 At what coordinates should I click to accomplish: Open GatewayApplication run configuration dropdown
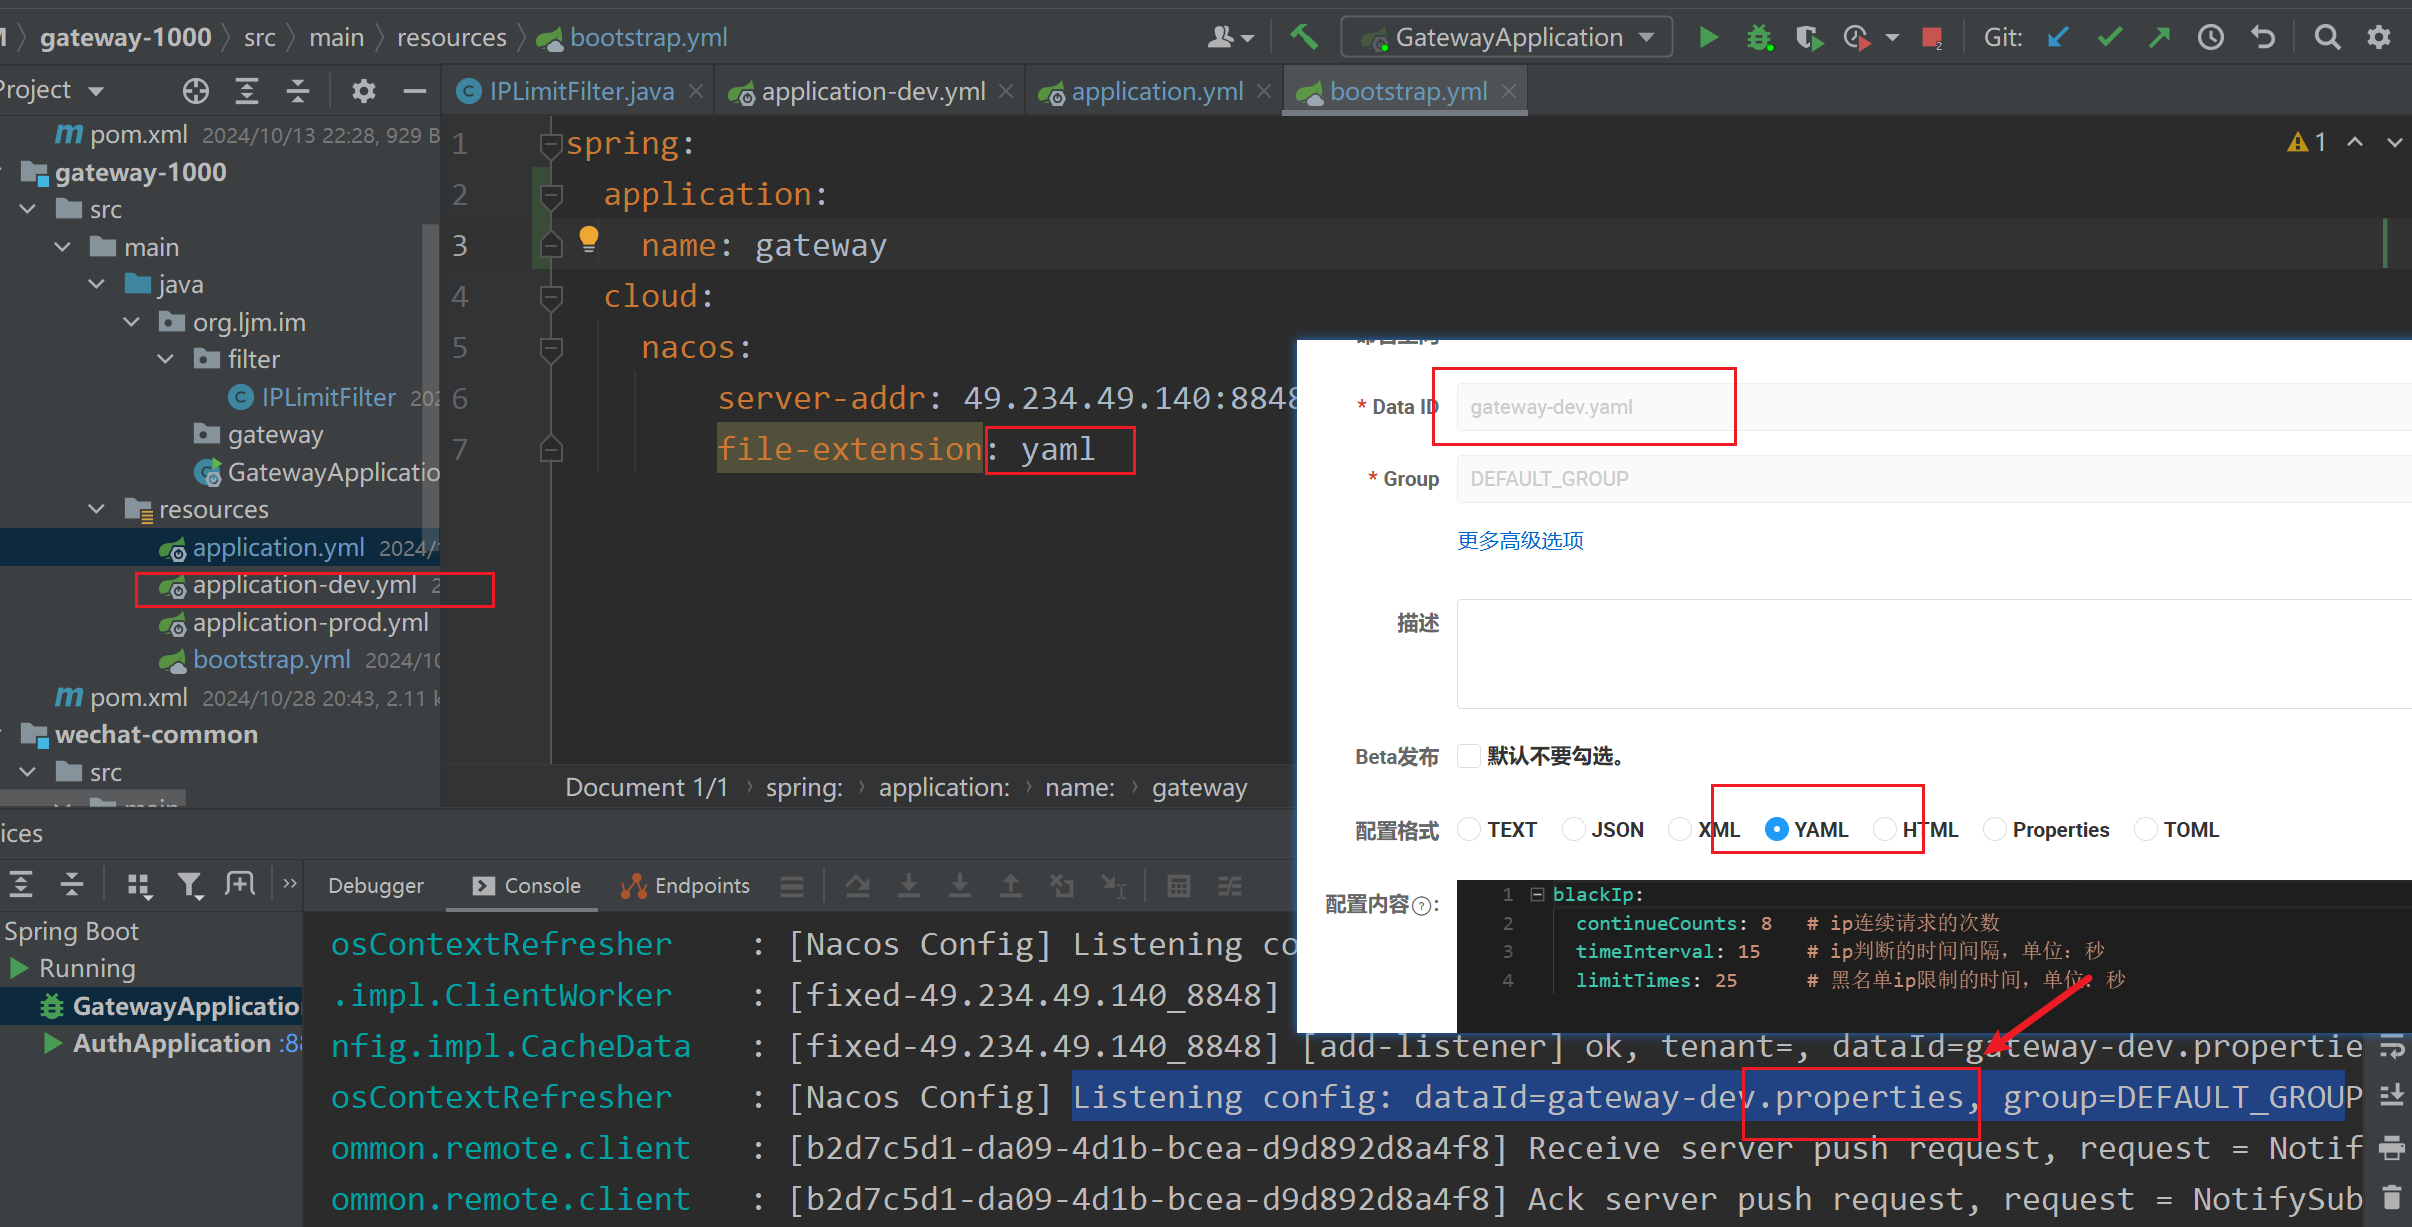[x=1646, y=38]
